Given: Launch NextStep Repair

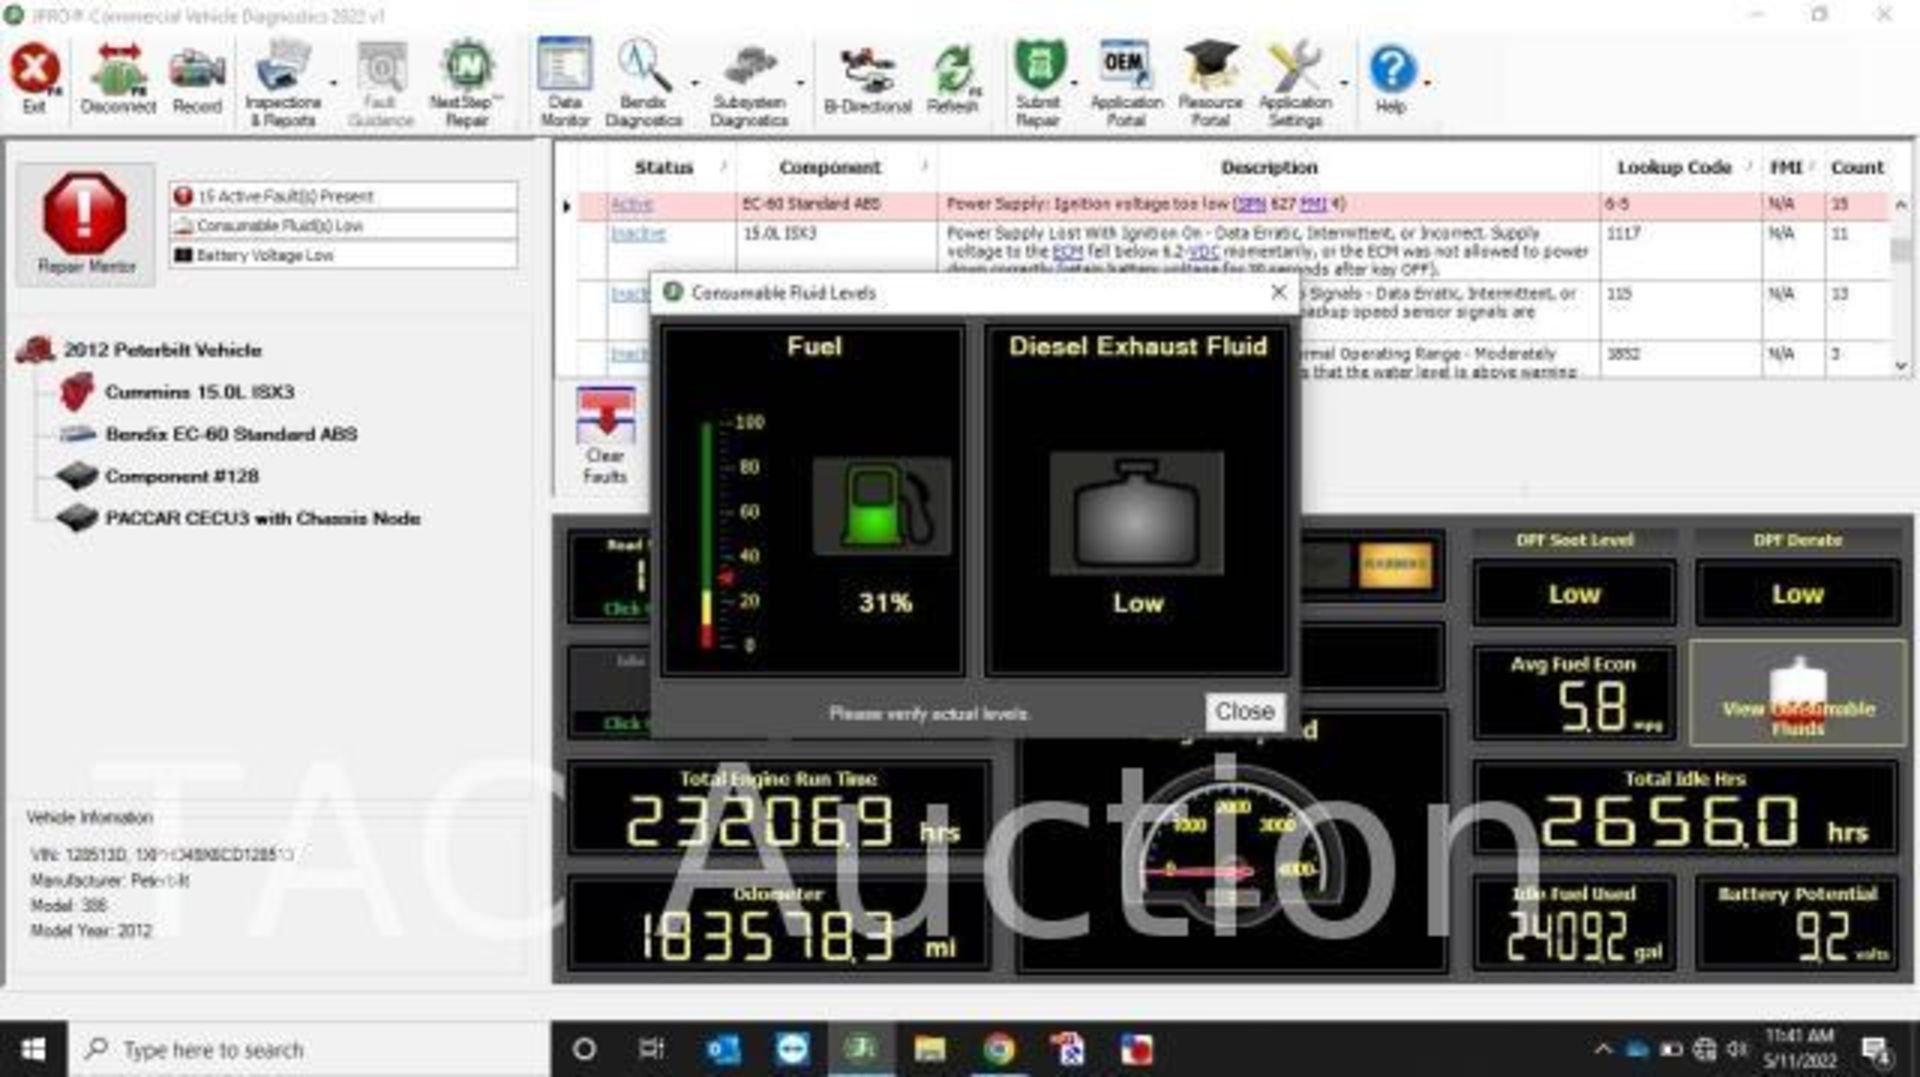Looking at the screenshot, I should coord(467,84).
